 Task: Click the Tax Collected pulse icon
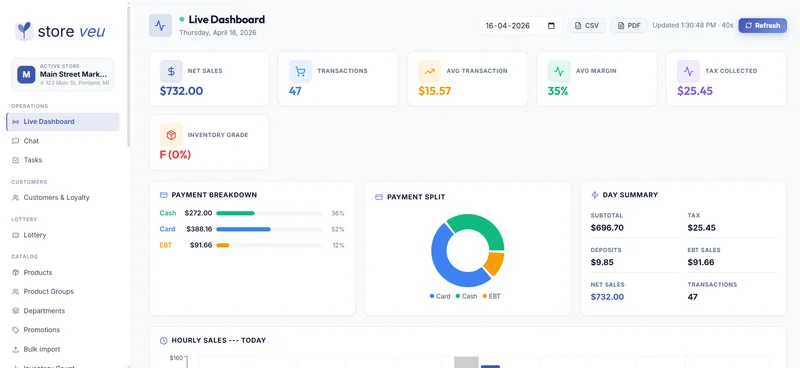[x=688, y=71]
